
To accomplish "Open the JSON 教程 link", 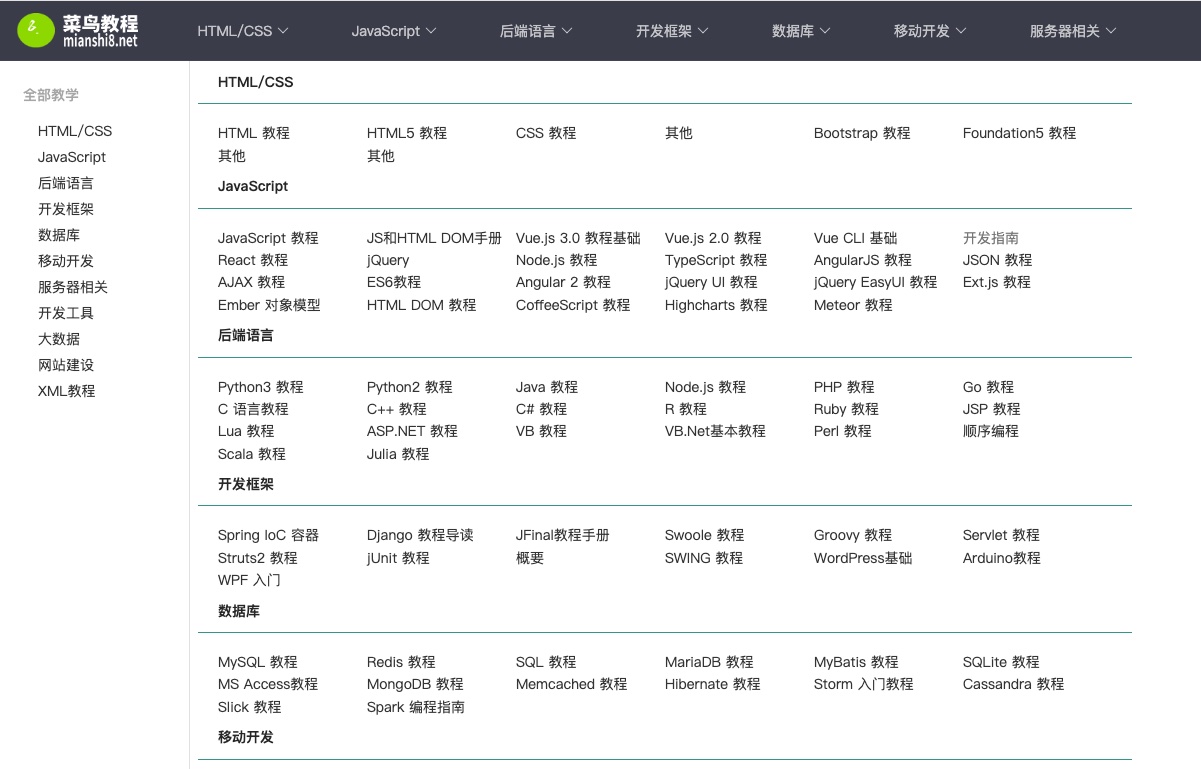I will click(997, 260).
